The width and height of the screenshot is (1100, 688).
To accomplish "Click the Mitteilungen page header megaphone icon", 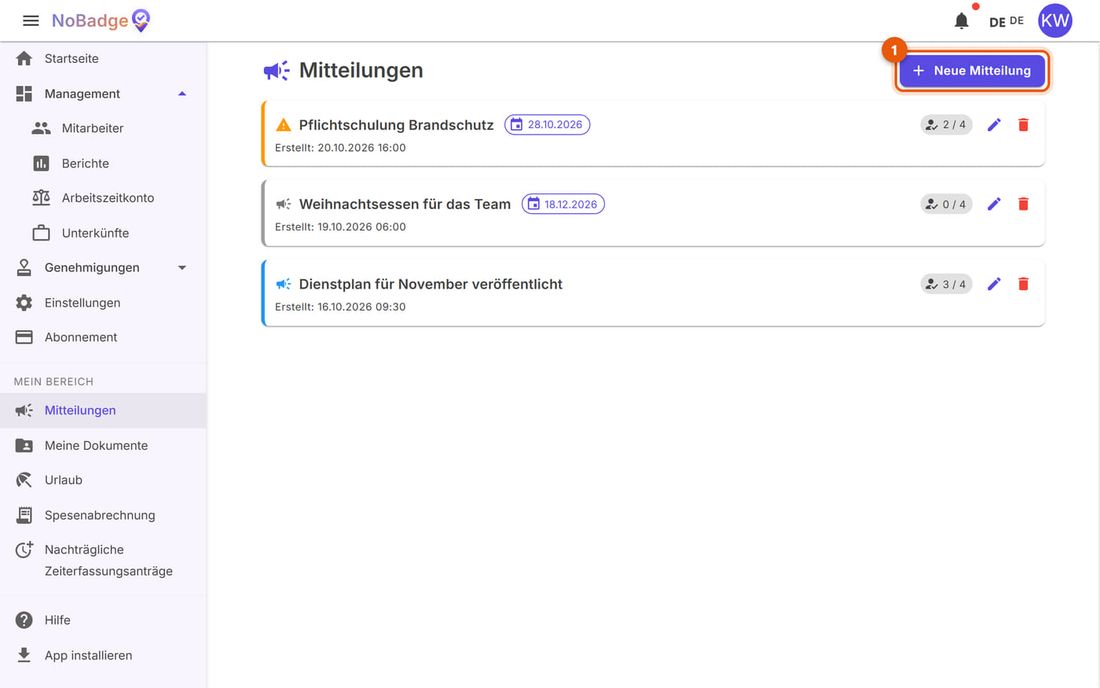I will click(x=276, y=70).
